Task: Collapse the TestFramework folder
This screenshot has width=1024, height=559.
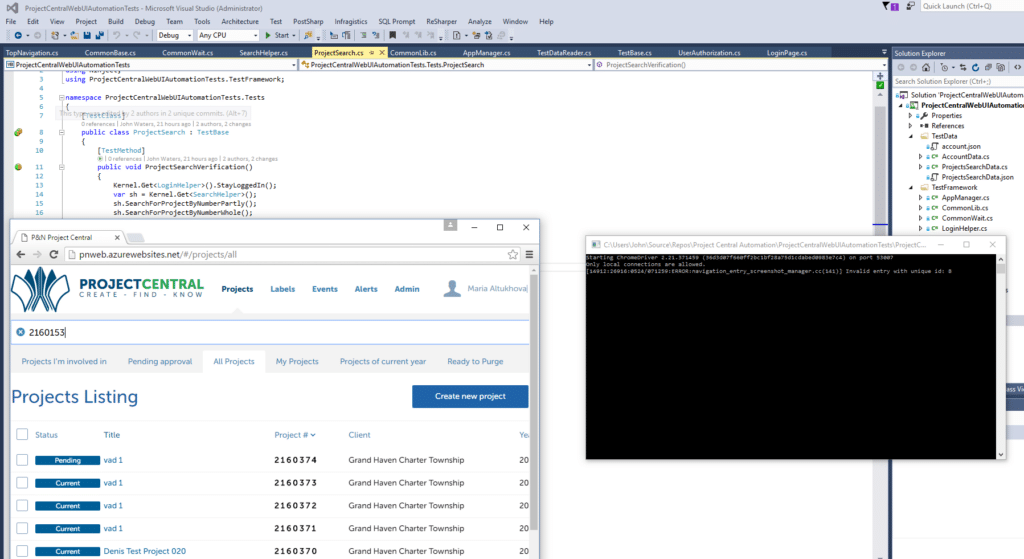Action: [x=911, y=187]
